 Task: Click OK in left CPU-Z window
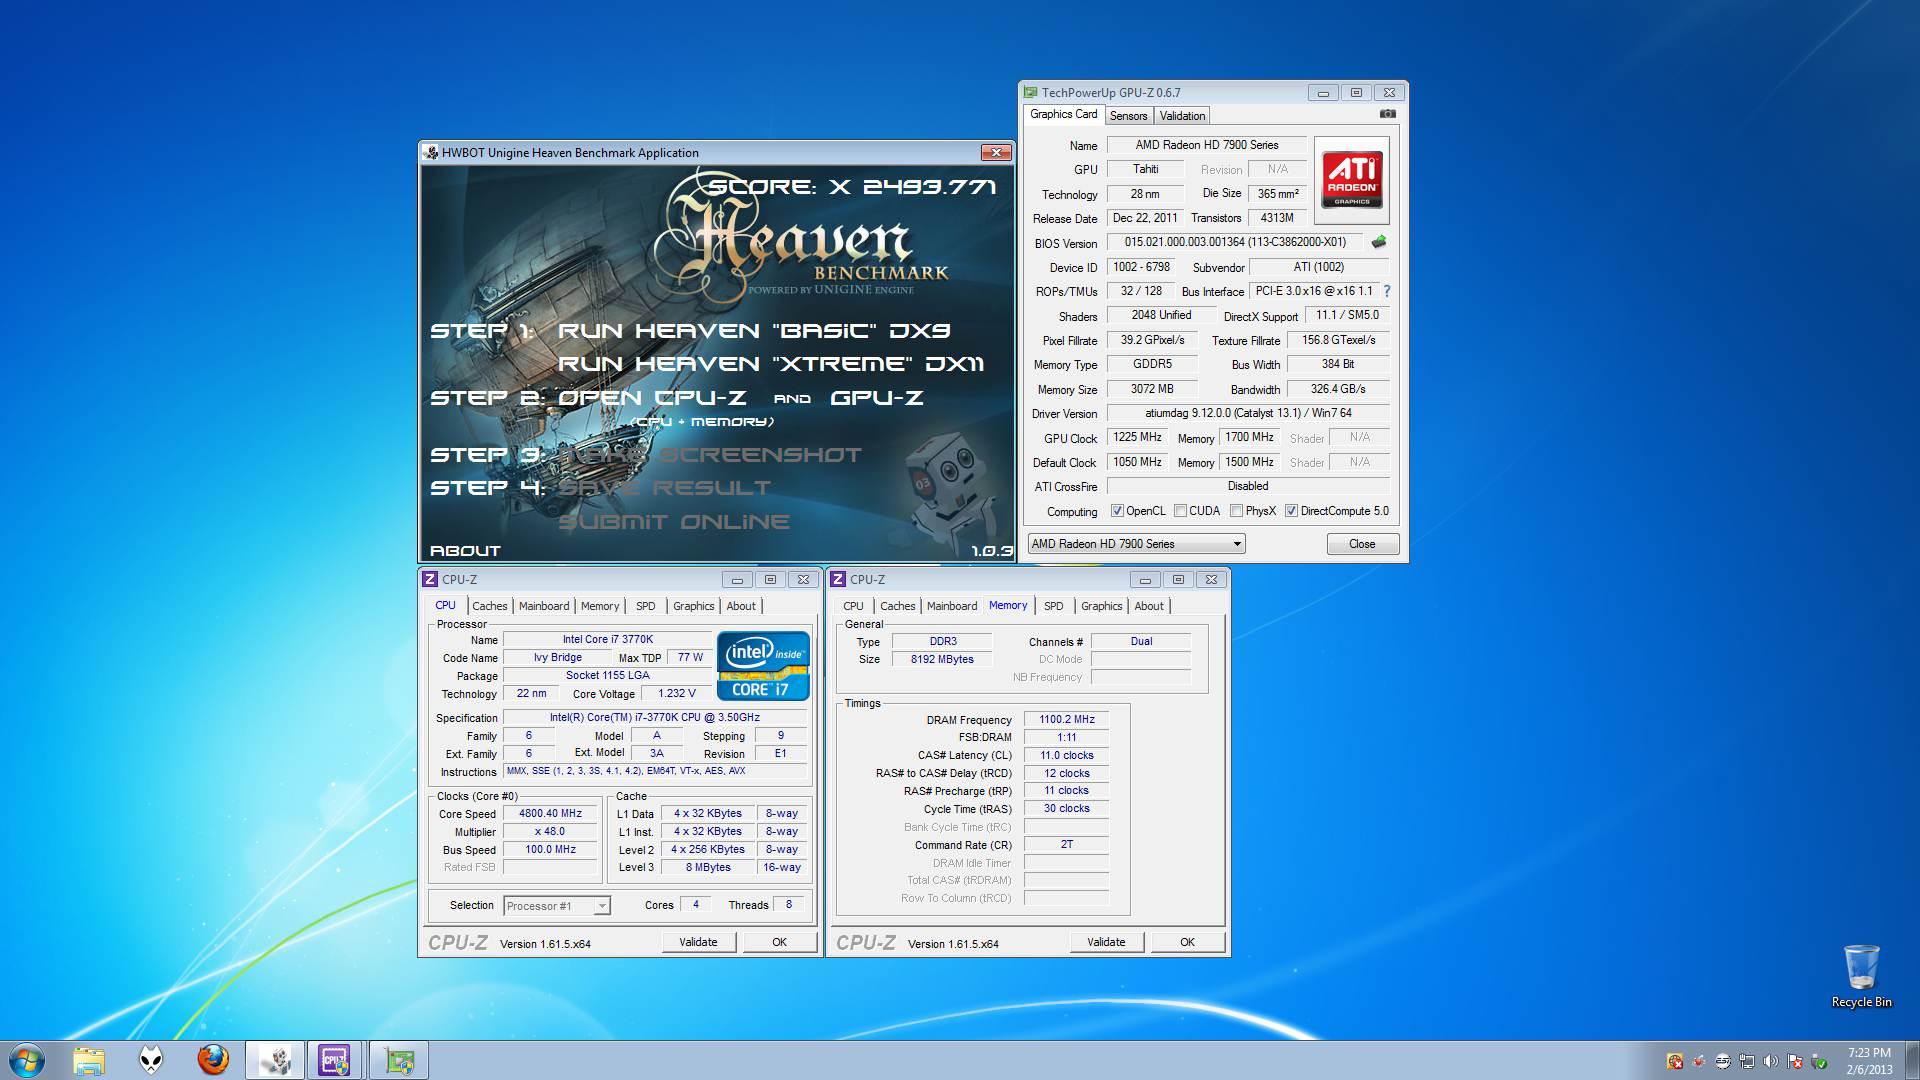coord(779,942)
